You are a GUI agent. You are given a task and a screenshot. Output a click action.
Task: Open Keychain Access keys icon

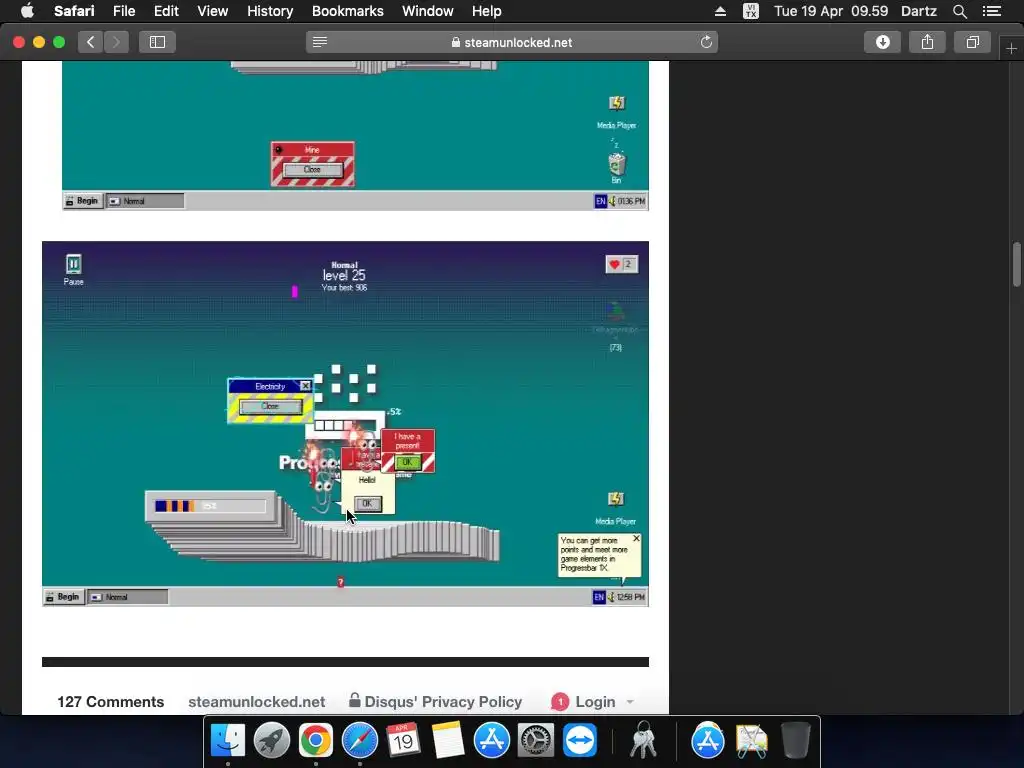(643, 741)
